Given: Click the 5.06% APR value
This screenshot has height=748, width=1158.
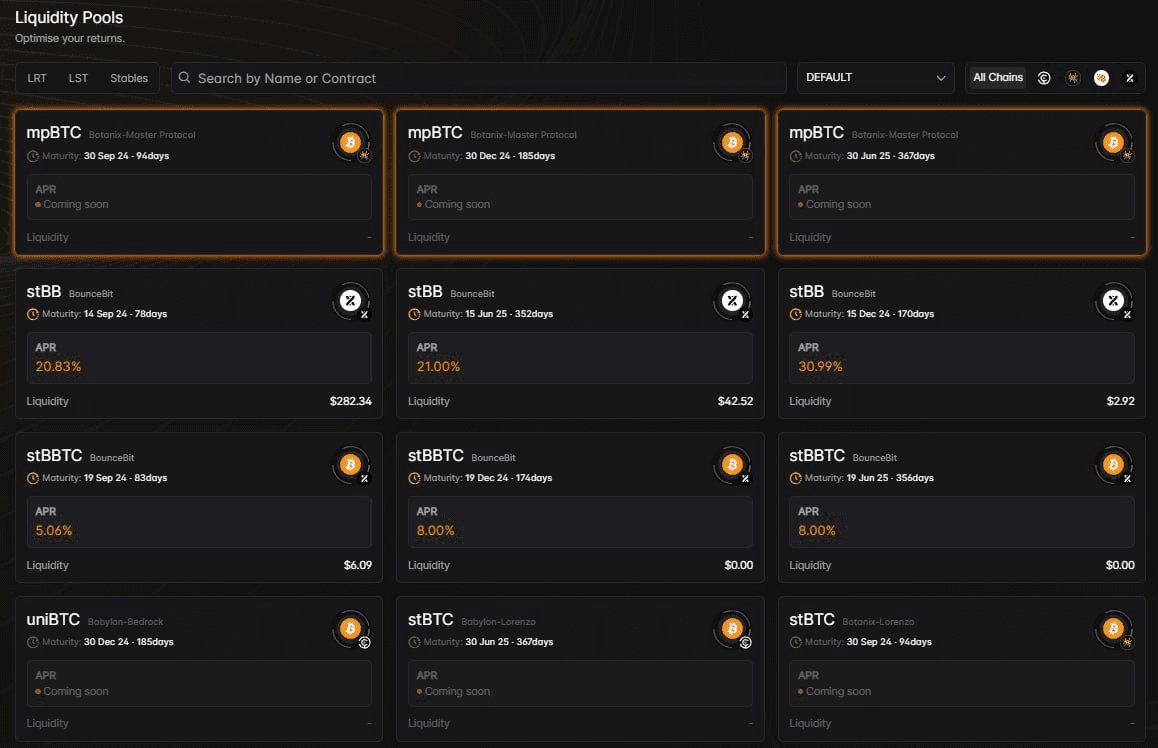Looking at the screenshot, I should pyautogui.click(x=54, y=530).
